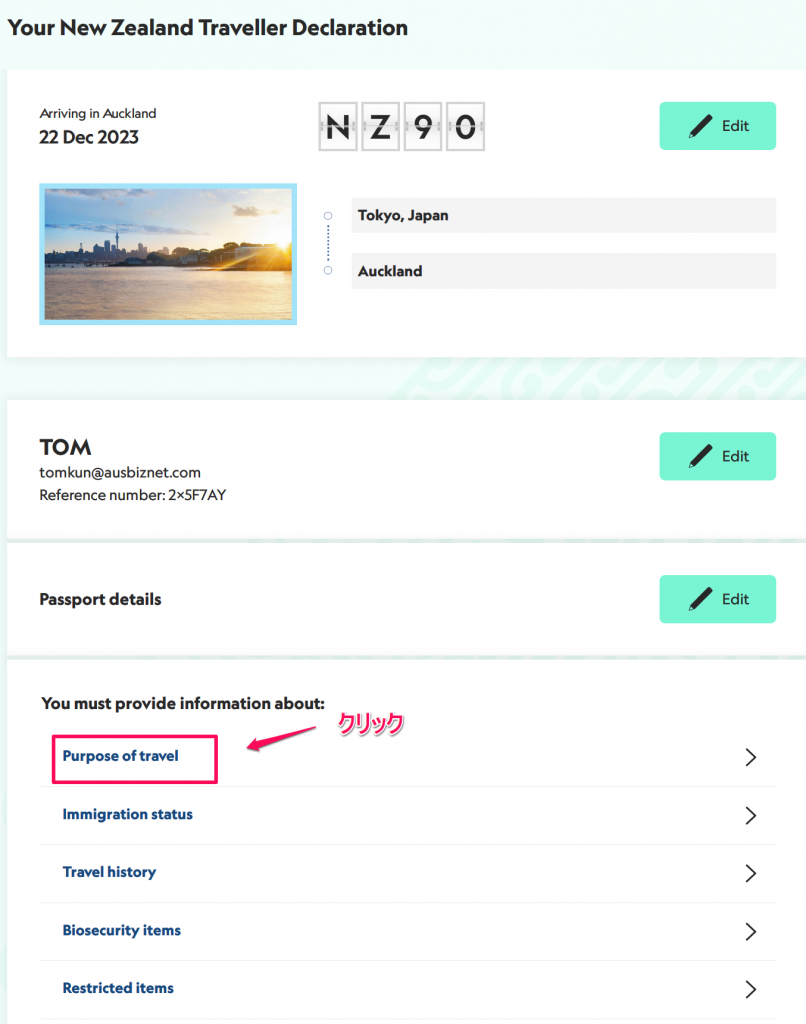Click the Tokyo, Japan departure field

click(x=564, y=216)
